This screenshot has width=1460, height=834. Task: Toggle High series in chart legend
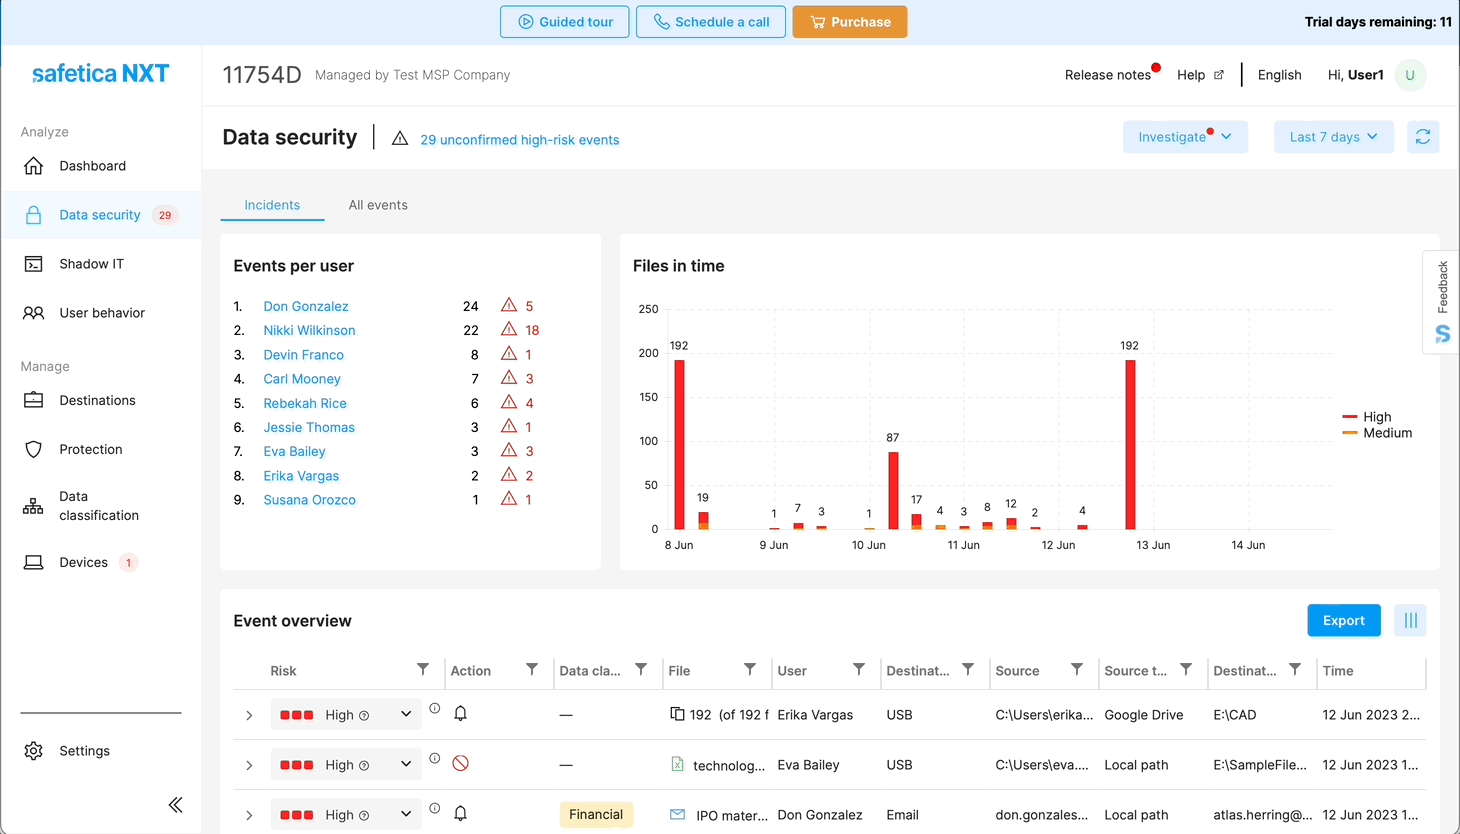[x=1376, y=417]
